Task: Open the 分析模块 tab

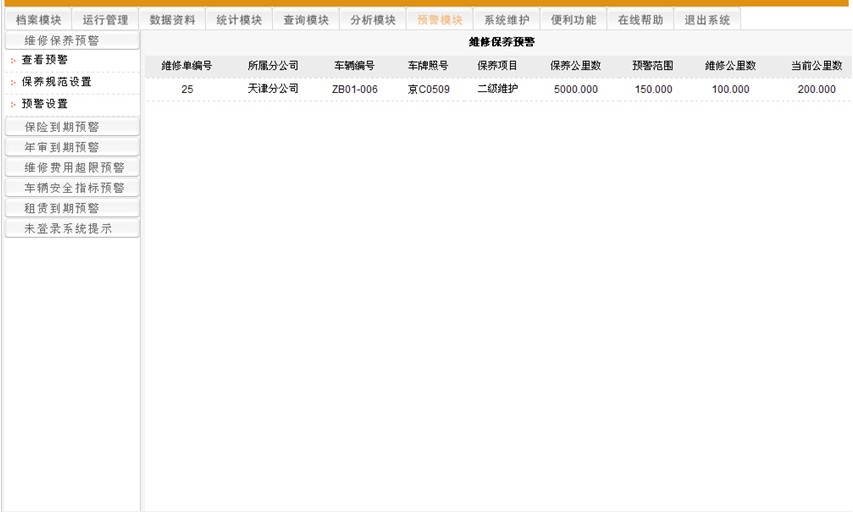Action: (373, 20)
